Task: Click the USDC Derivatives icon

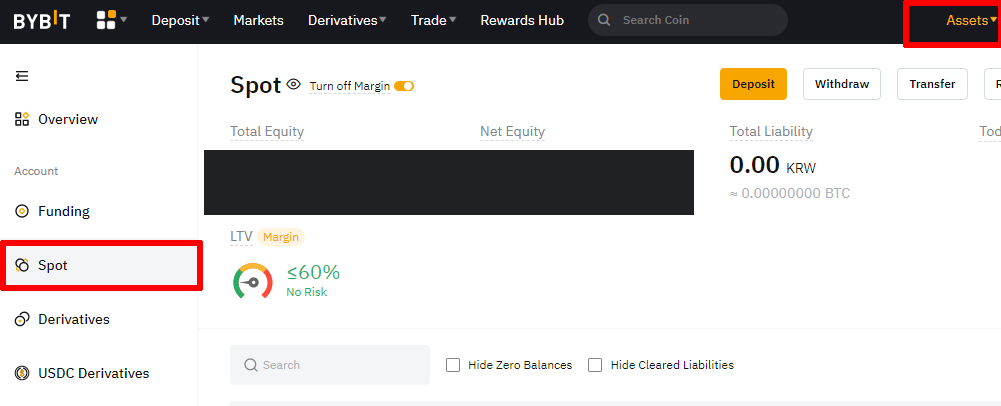Action: 22,373
